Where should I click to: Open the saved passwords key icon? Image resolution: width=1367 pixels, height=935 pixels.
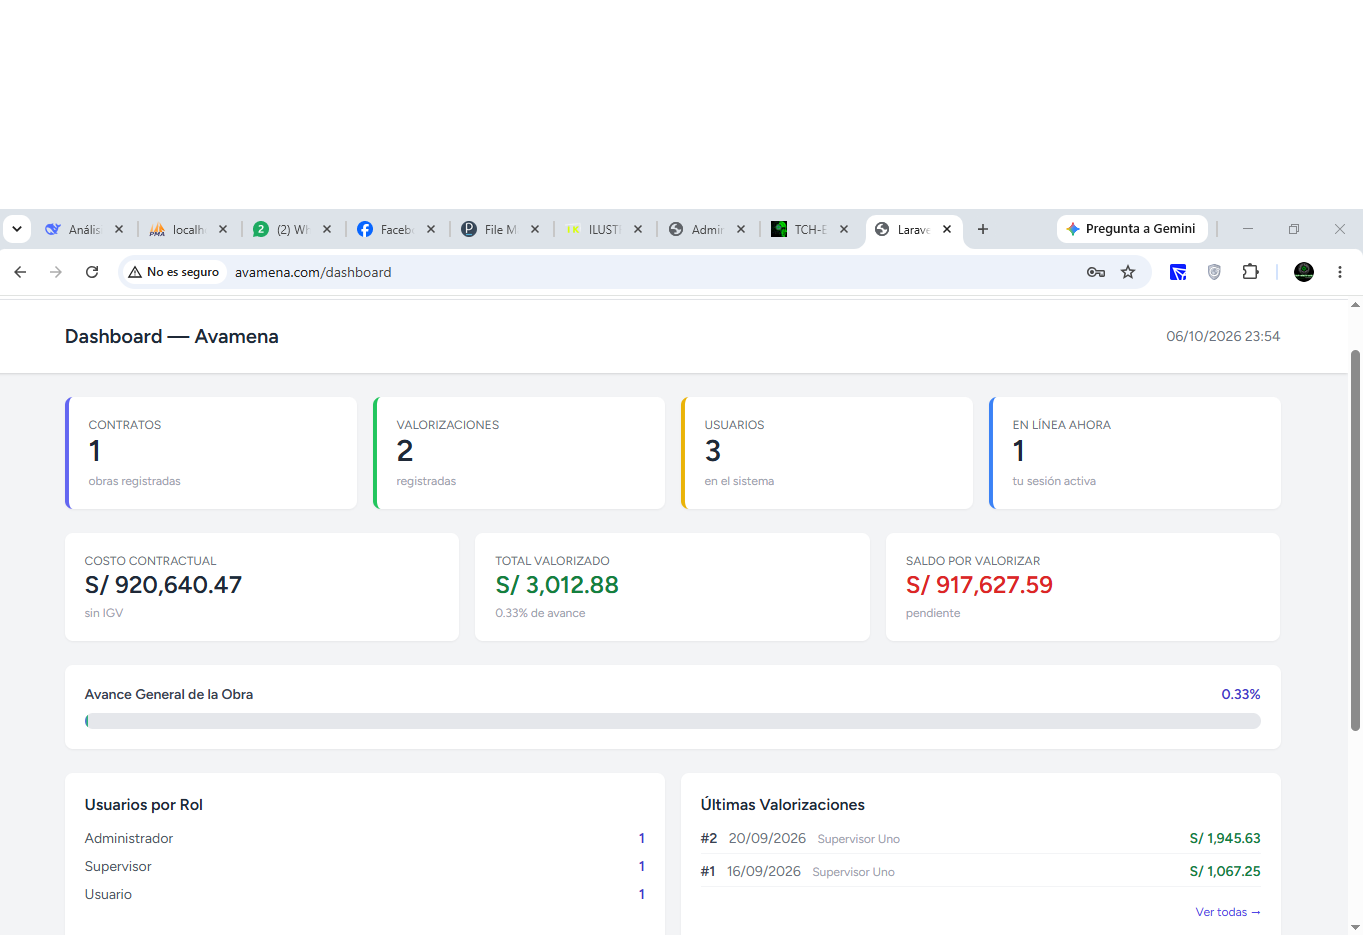[1096, 272]
